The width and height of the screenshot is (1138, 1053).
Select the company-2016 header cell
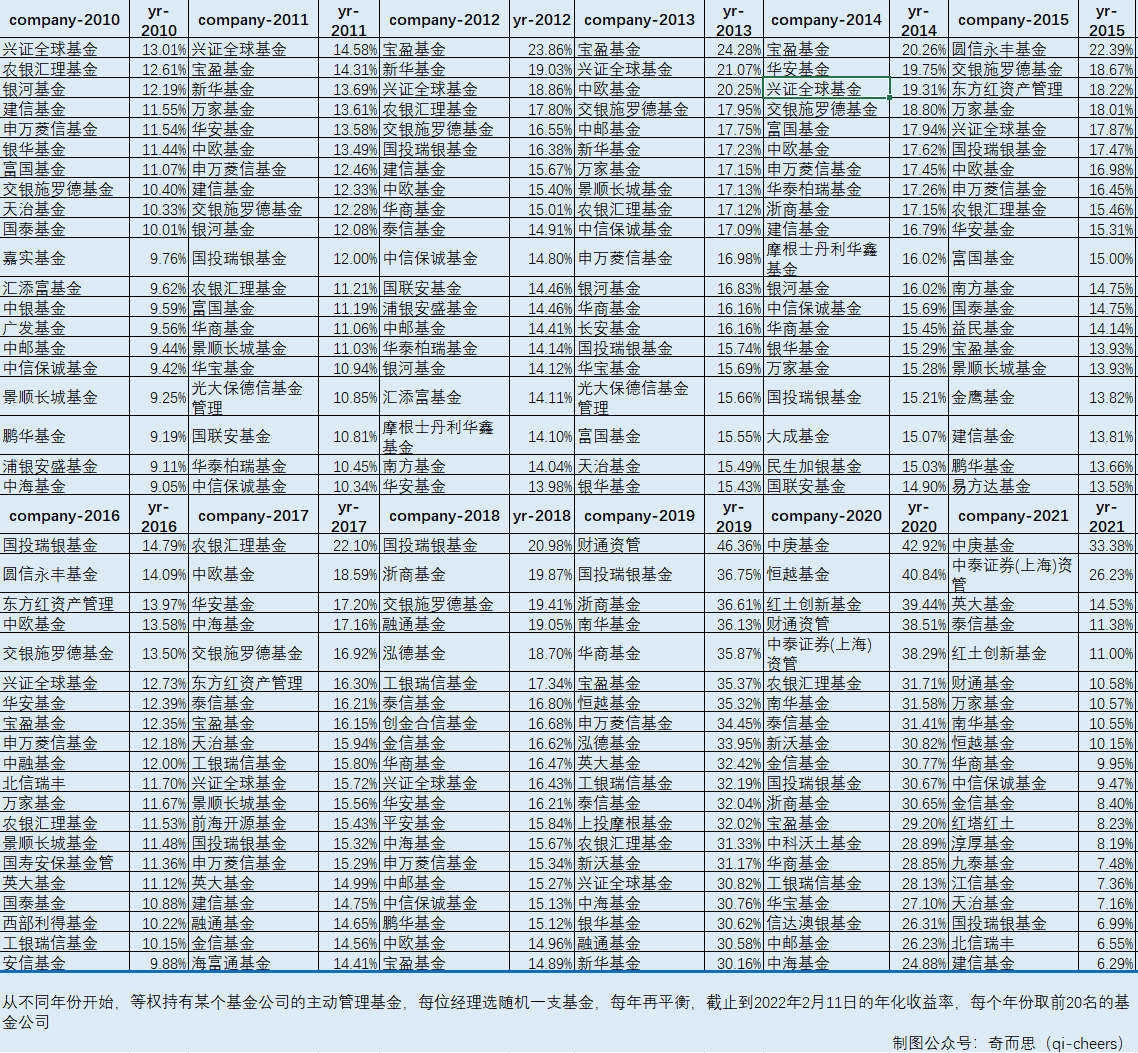click(x=65, y=516)
